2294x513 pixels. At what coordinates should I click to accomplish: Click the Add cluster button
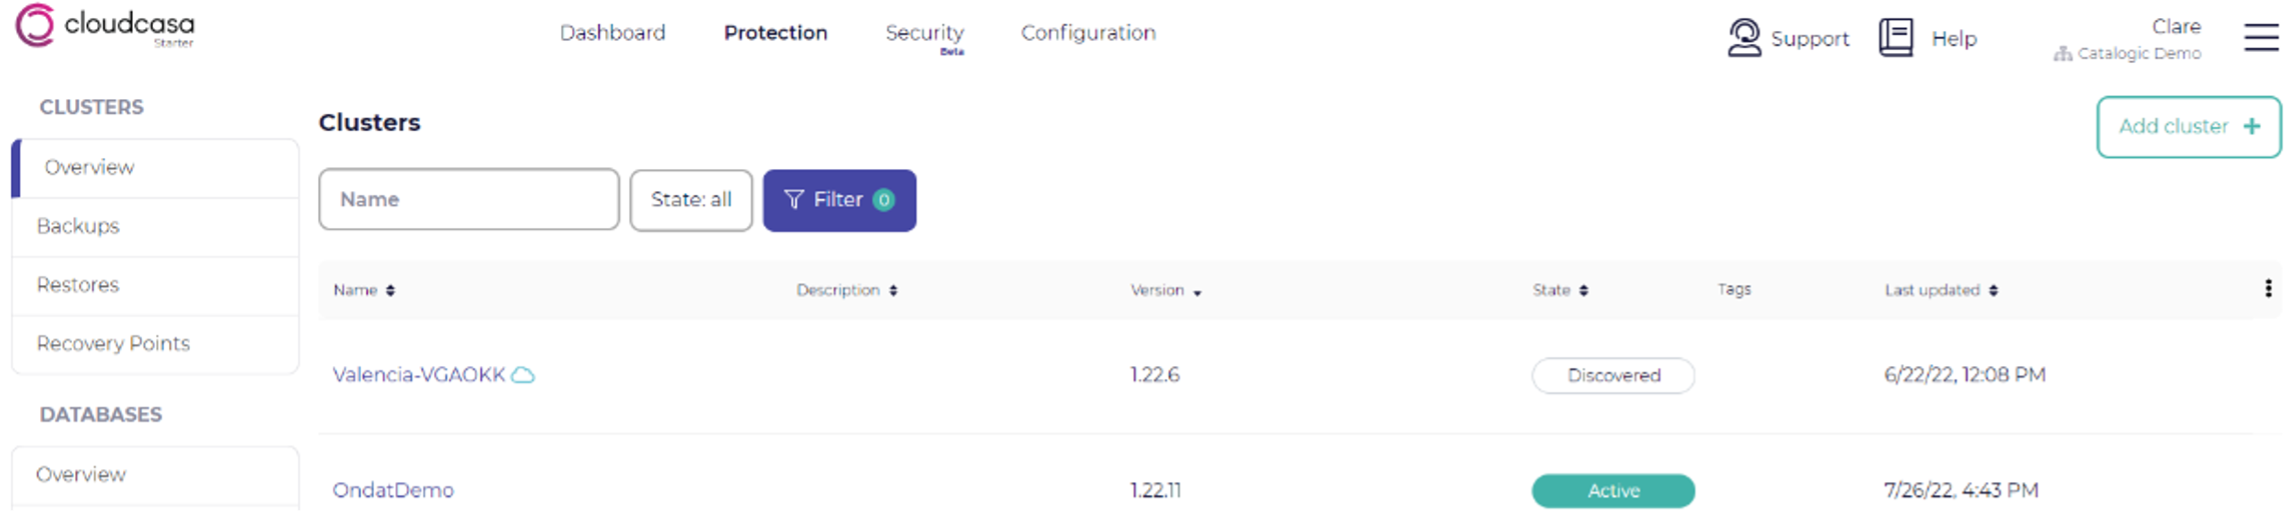coord(2188,127)
